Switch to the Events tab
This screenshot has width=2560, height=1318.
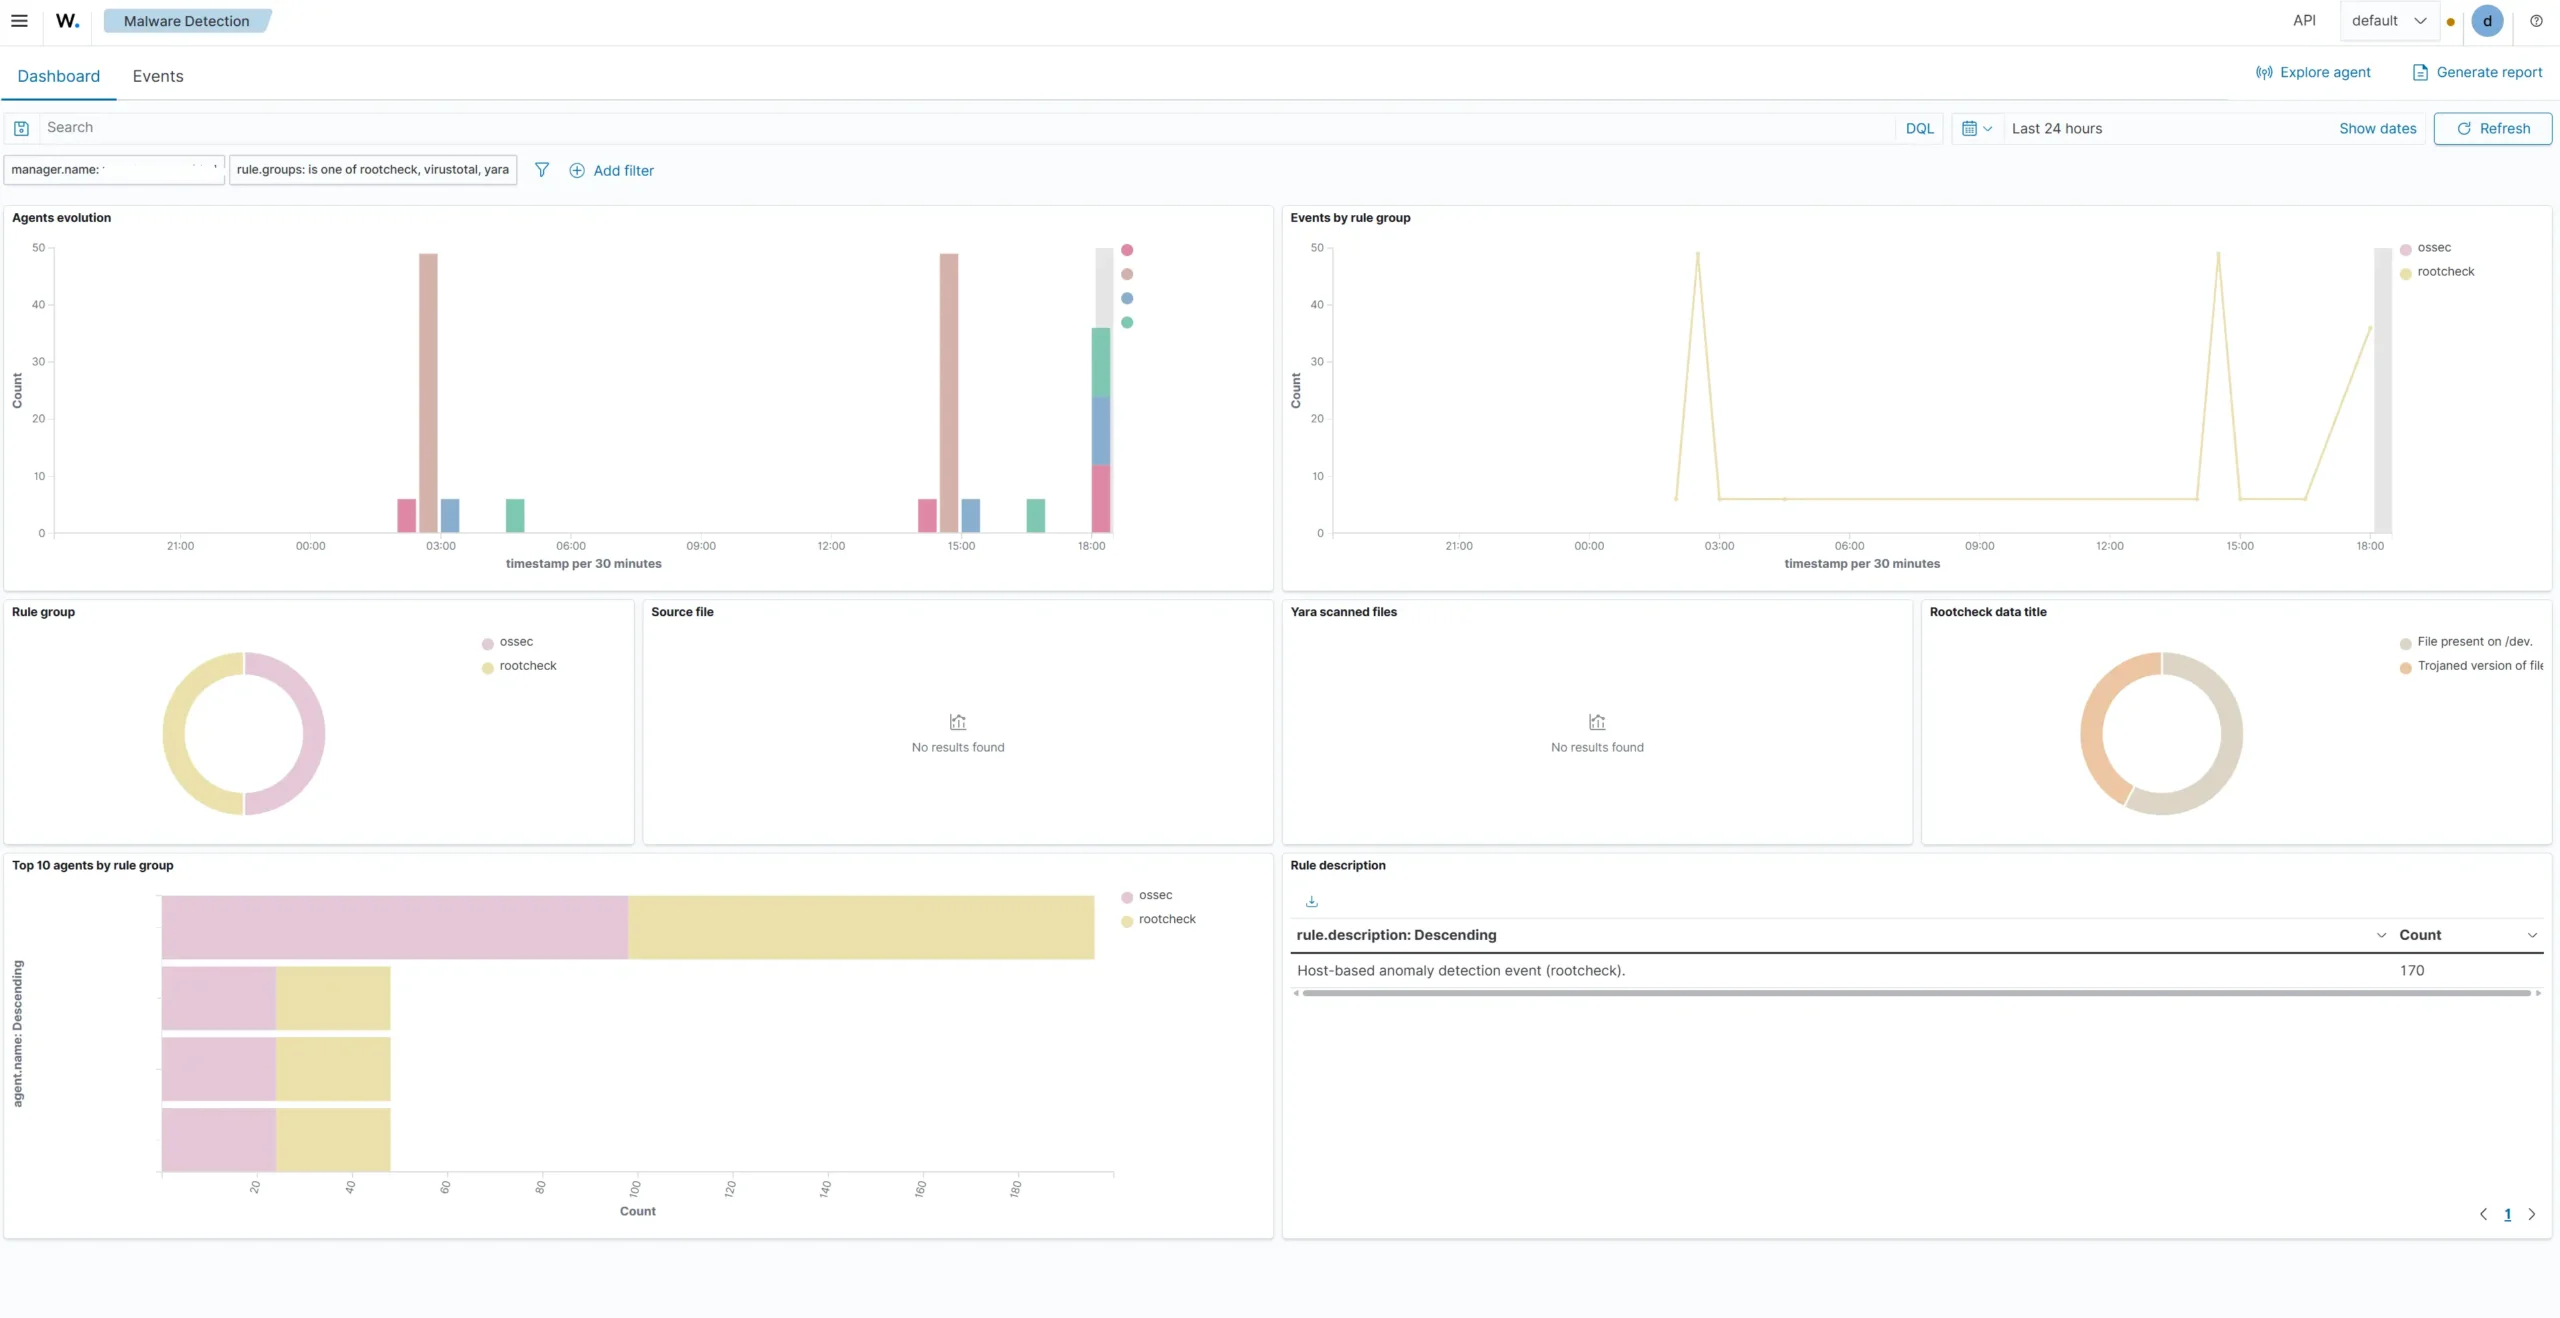click(158, 76)
